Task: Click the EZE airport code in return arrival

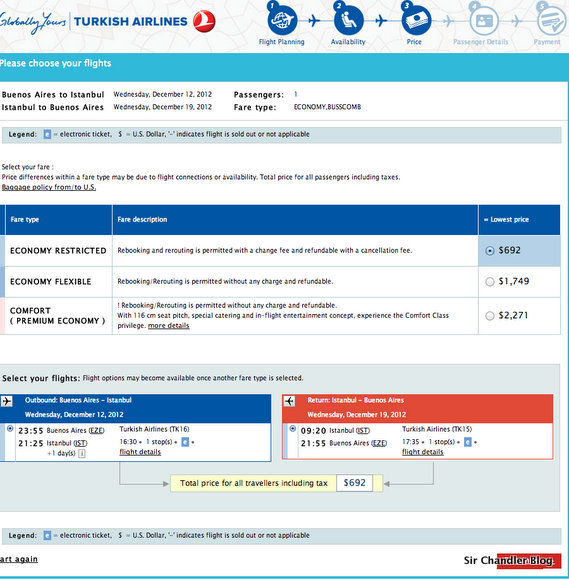Action: click(x=379, y=443)
